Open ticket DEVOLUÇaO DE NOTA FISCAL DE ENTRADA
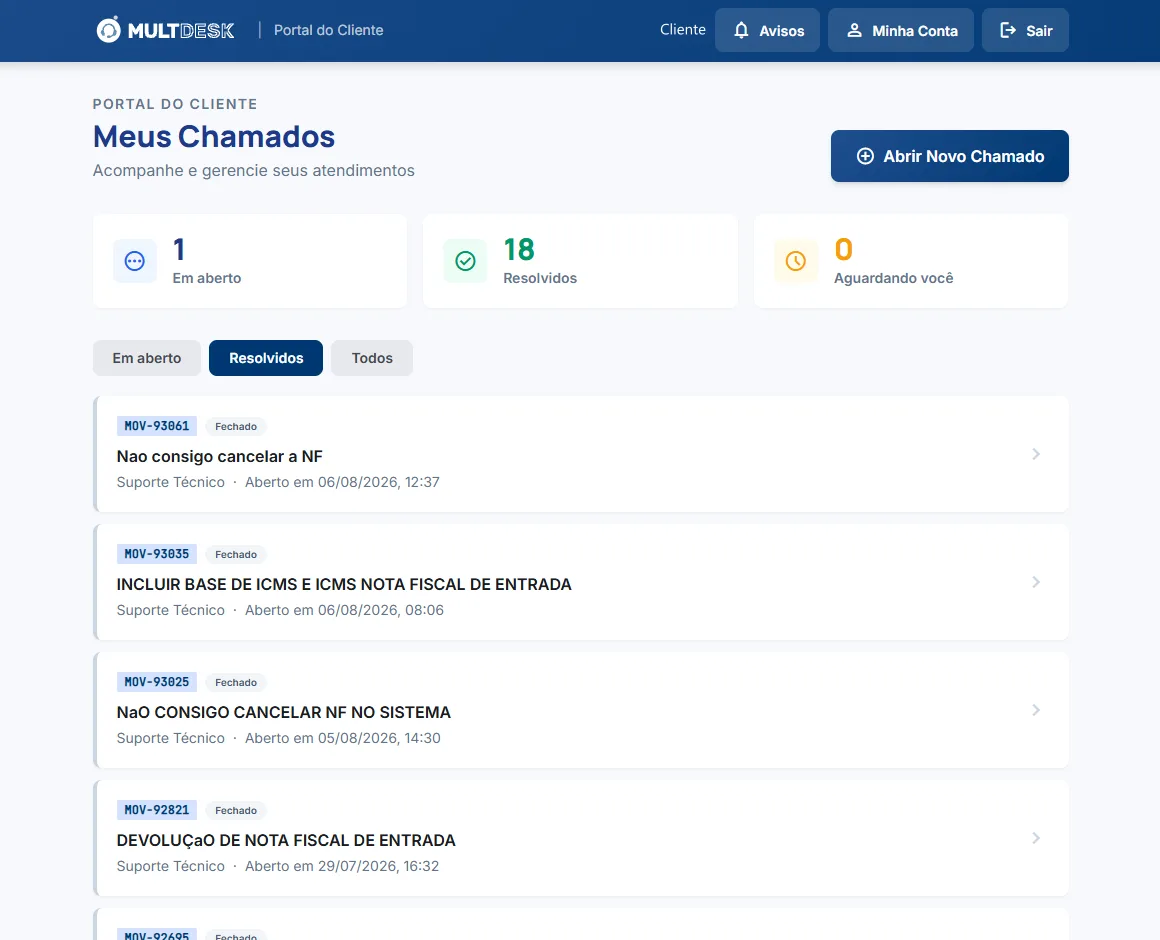This screenshot has height=940, width=1160. tap(286, 840)
